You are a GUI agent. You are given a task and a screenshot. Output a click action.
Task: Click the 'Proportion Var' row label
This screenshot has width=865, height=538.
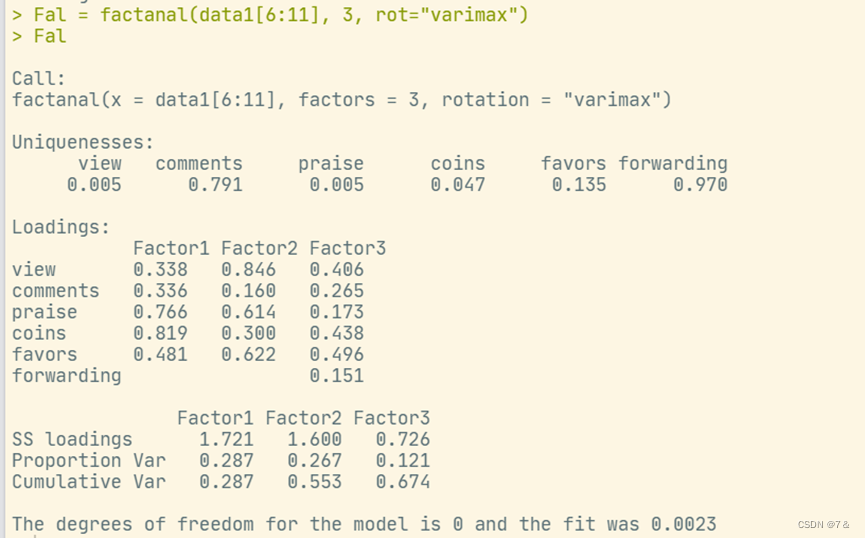pyautogui.click(x=89, y=460)
